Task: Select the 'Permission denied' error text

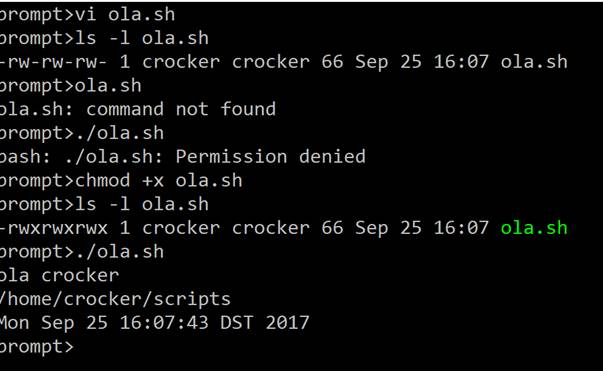Action: tap(271, 157)
